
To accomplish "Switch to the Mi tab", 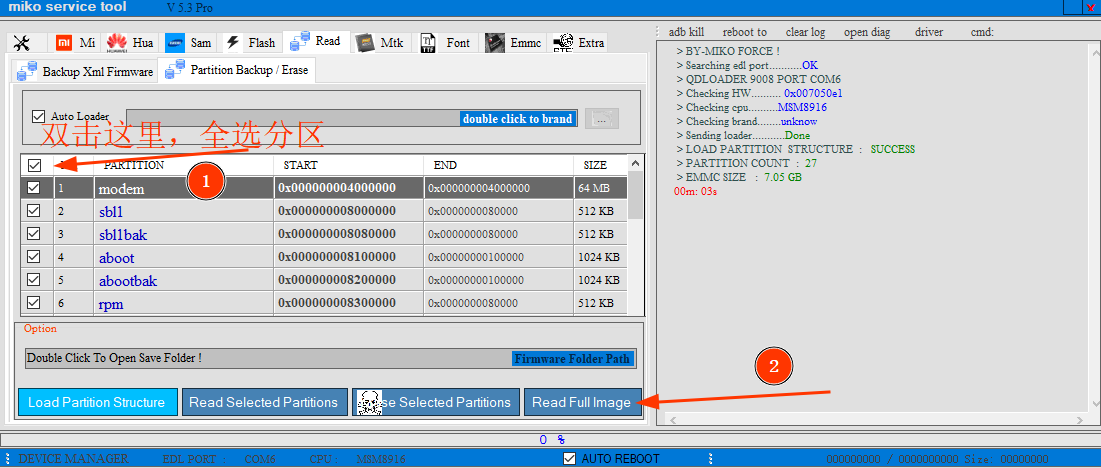I will (77, 43).
